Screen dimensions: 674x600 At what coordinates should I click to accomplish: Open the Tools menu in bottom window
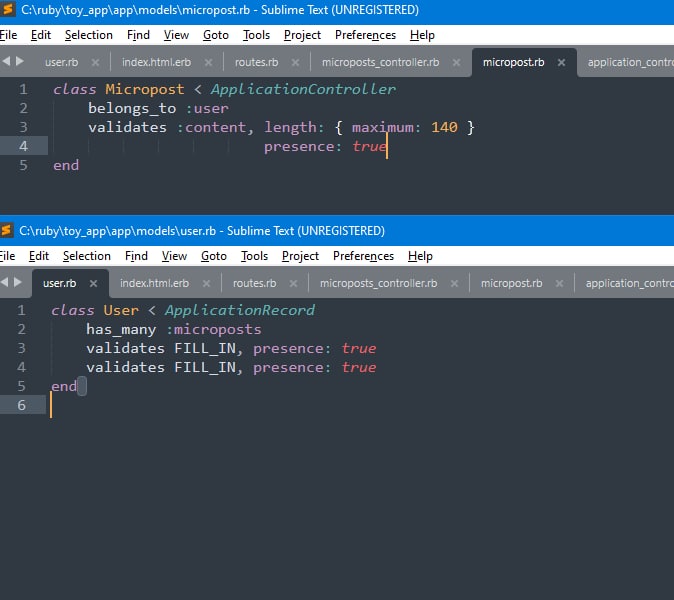[254, 256]
